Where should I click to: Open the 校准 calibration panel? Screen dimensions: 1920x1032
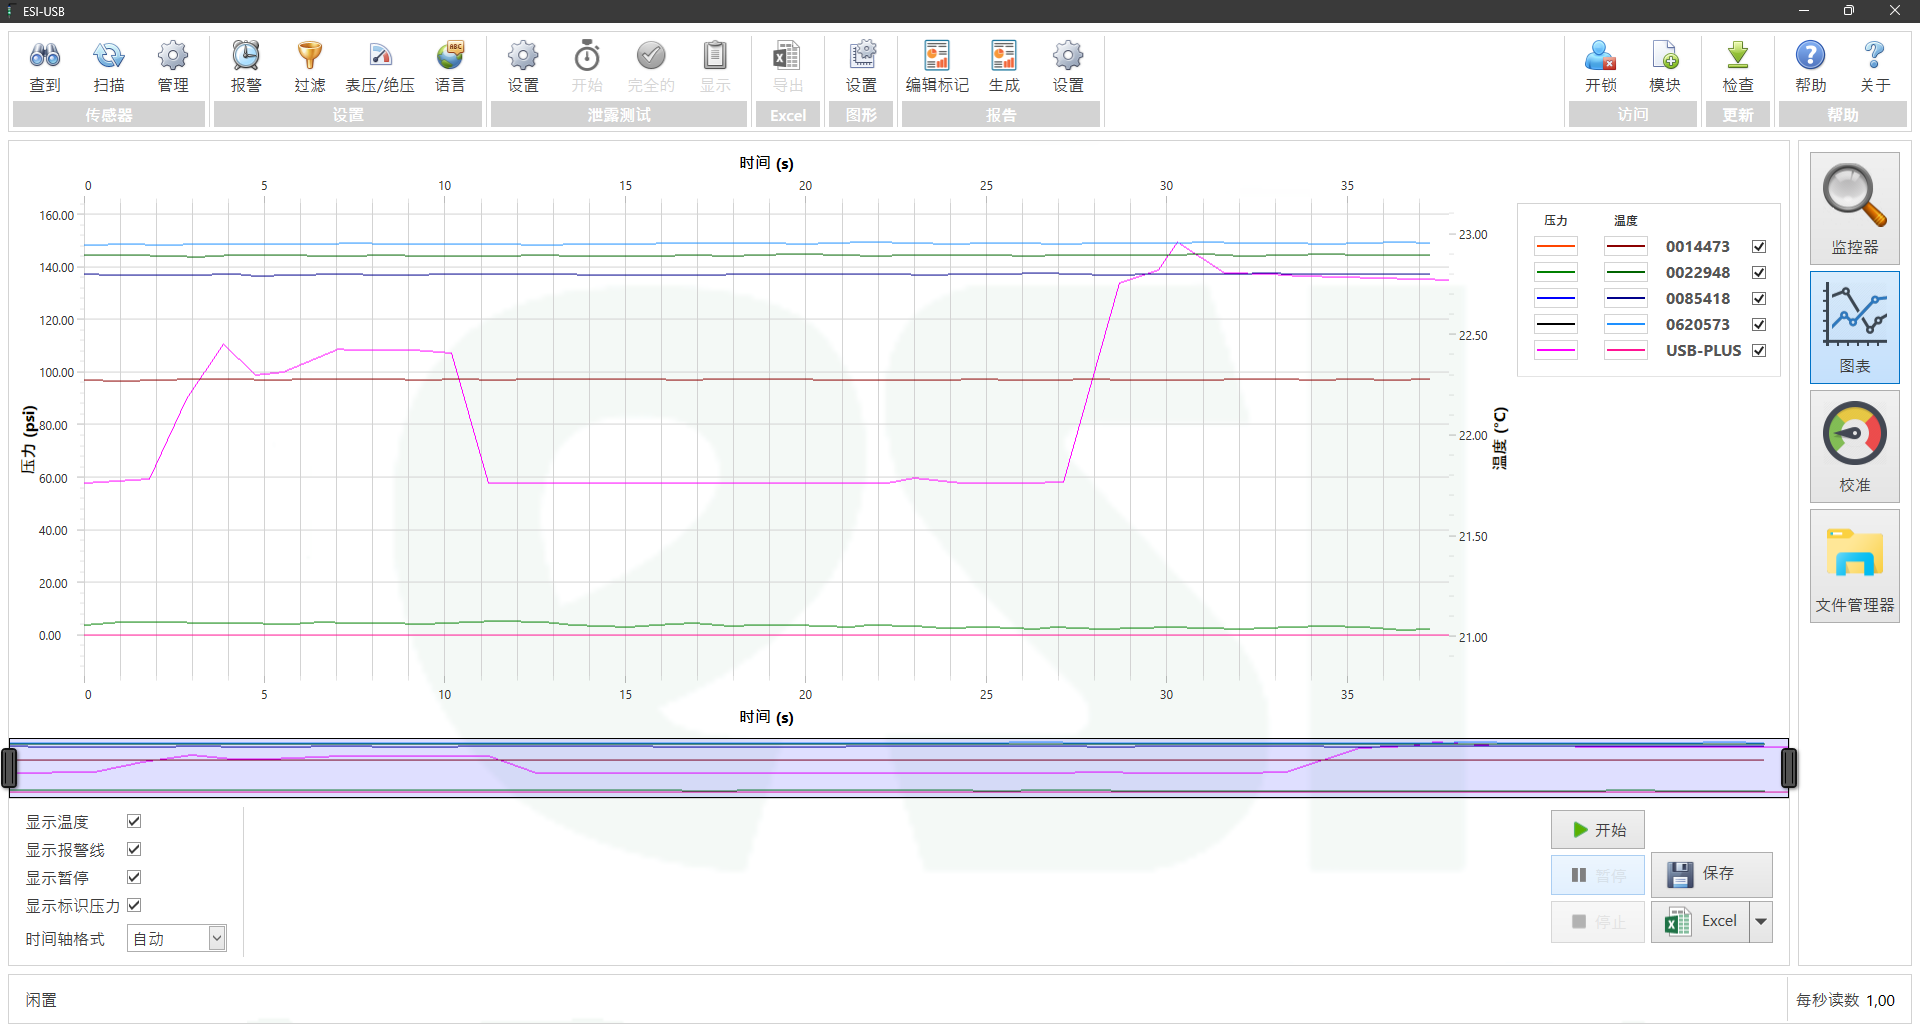point(1854,446)
